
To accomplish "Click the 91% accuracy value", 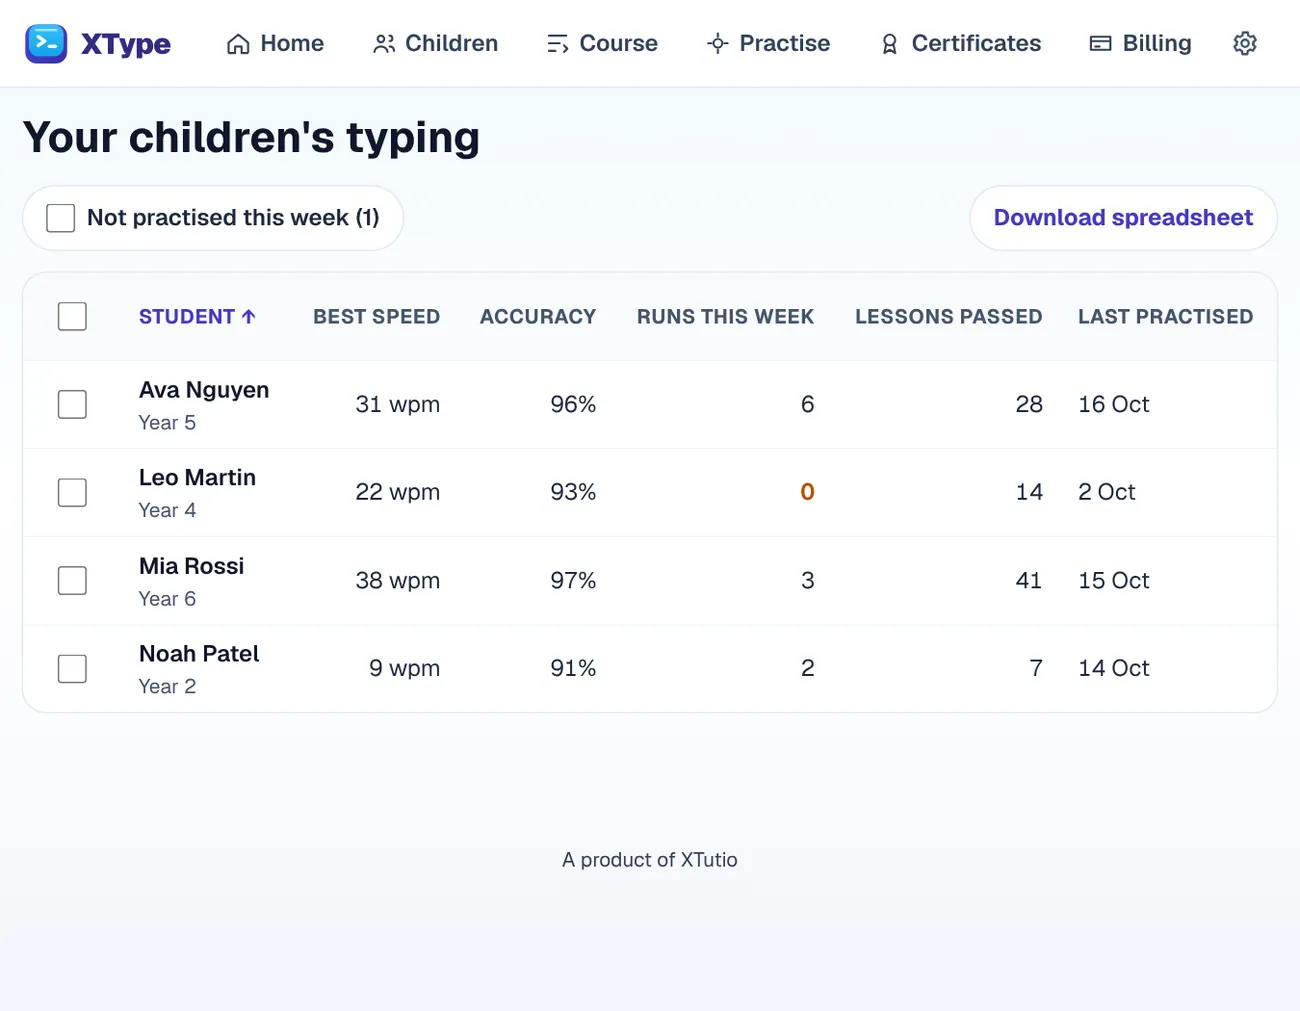I will tap(573, 668).
